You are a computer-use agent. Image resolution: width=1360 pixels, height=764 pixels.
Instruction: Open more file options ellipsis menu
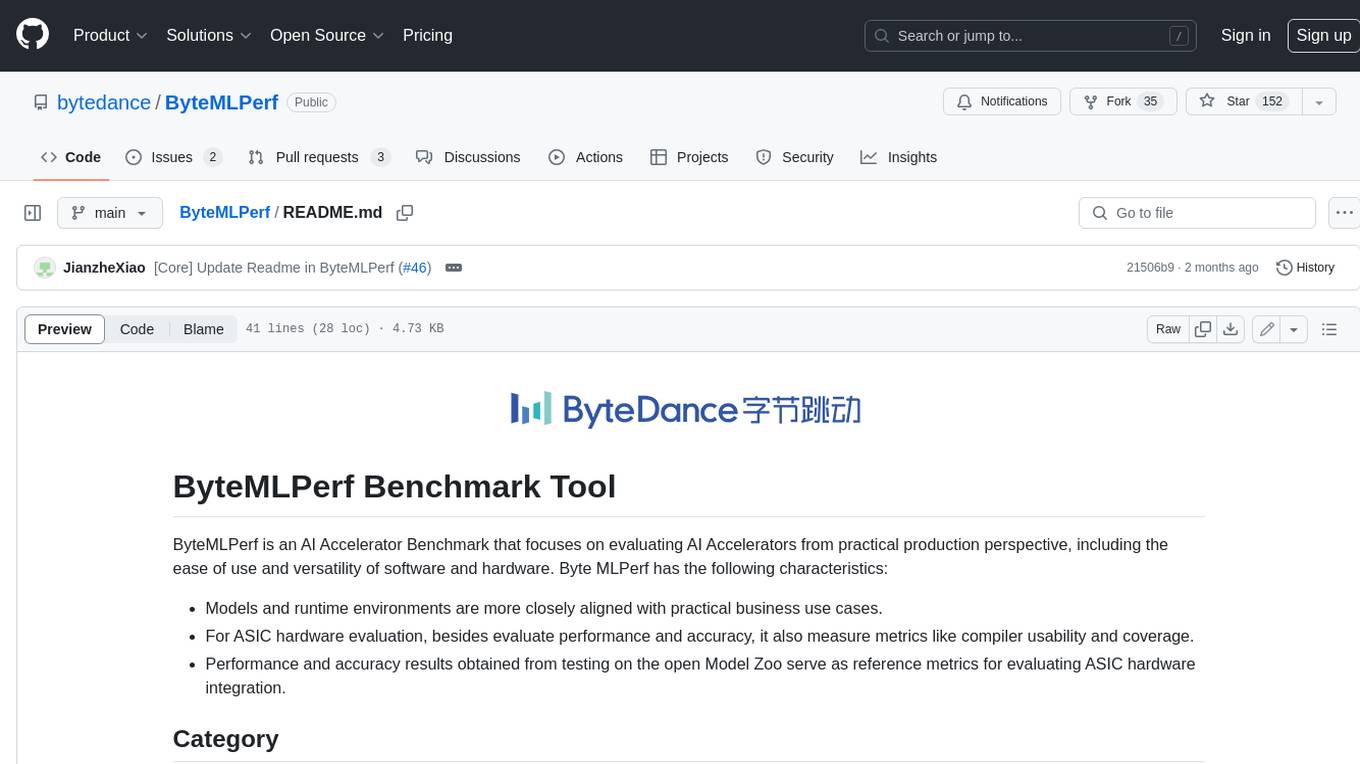point(1344,213)
